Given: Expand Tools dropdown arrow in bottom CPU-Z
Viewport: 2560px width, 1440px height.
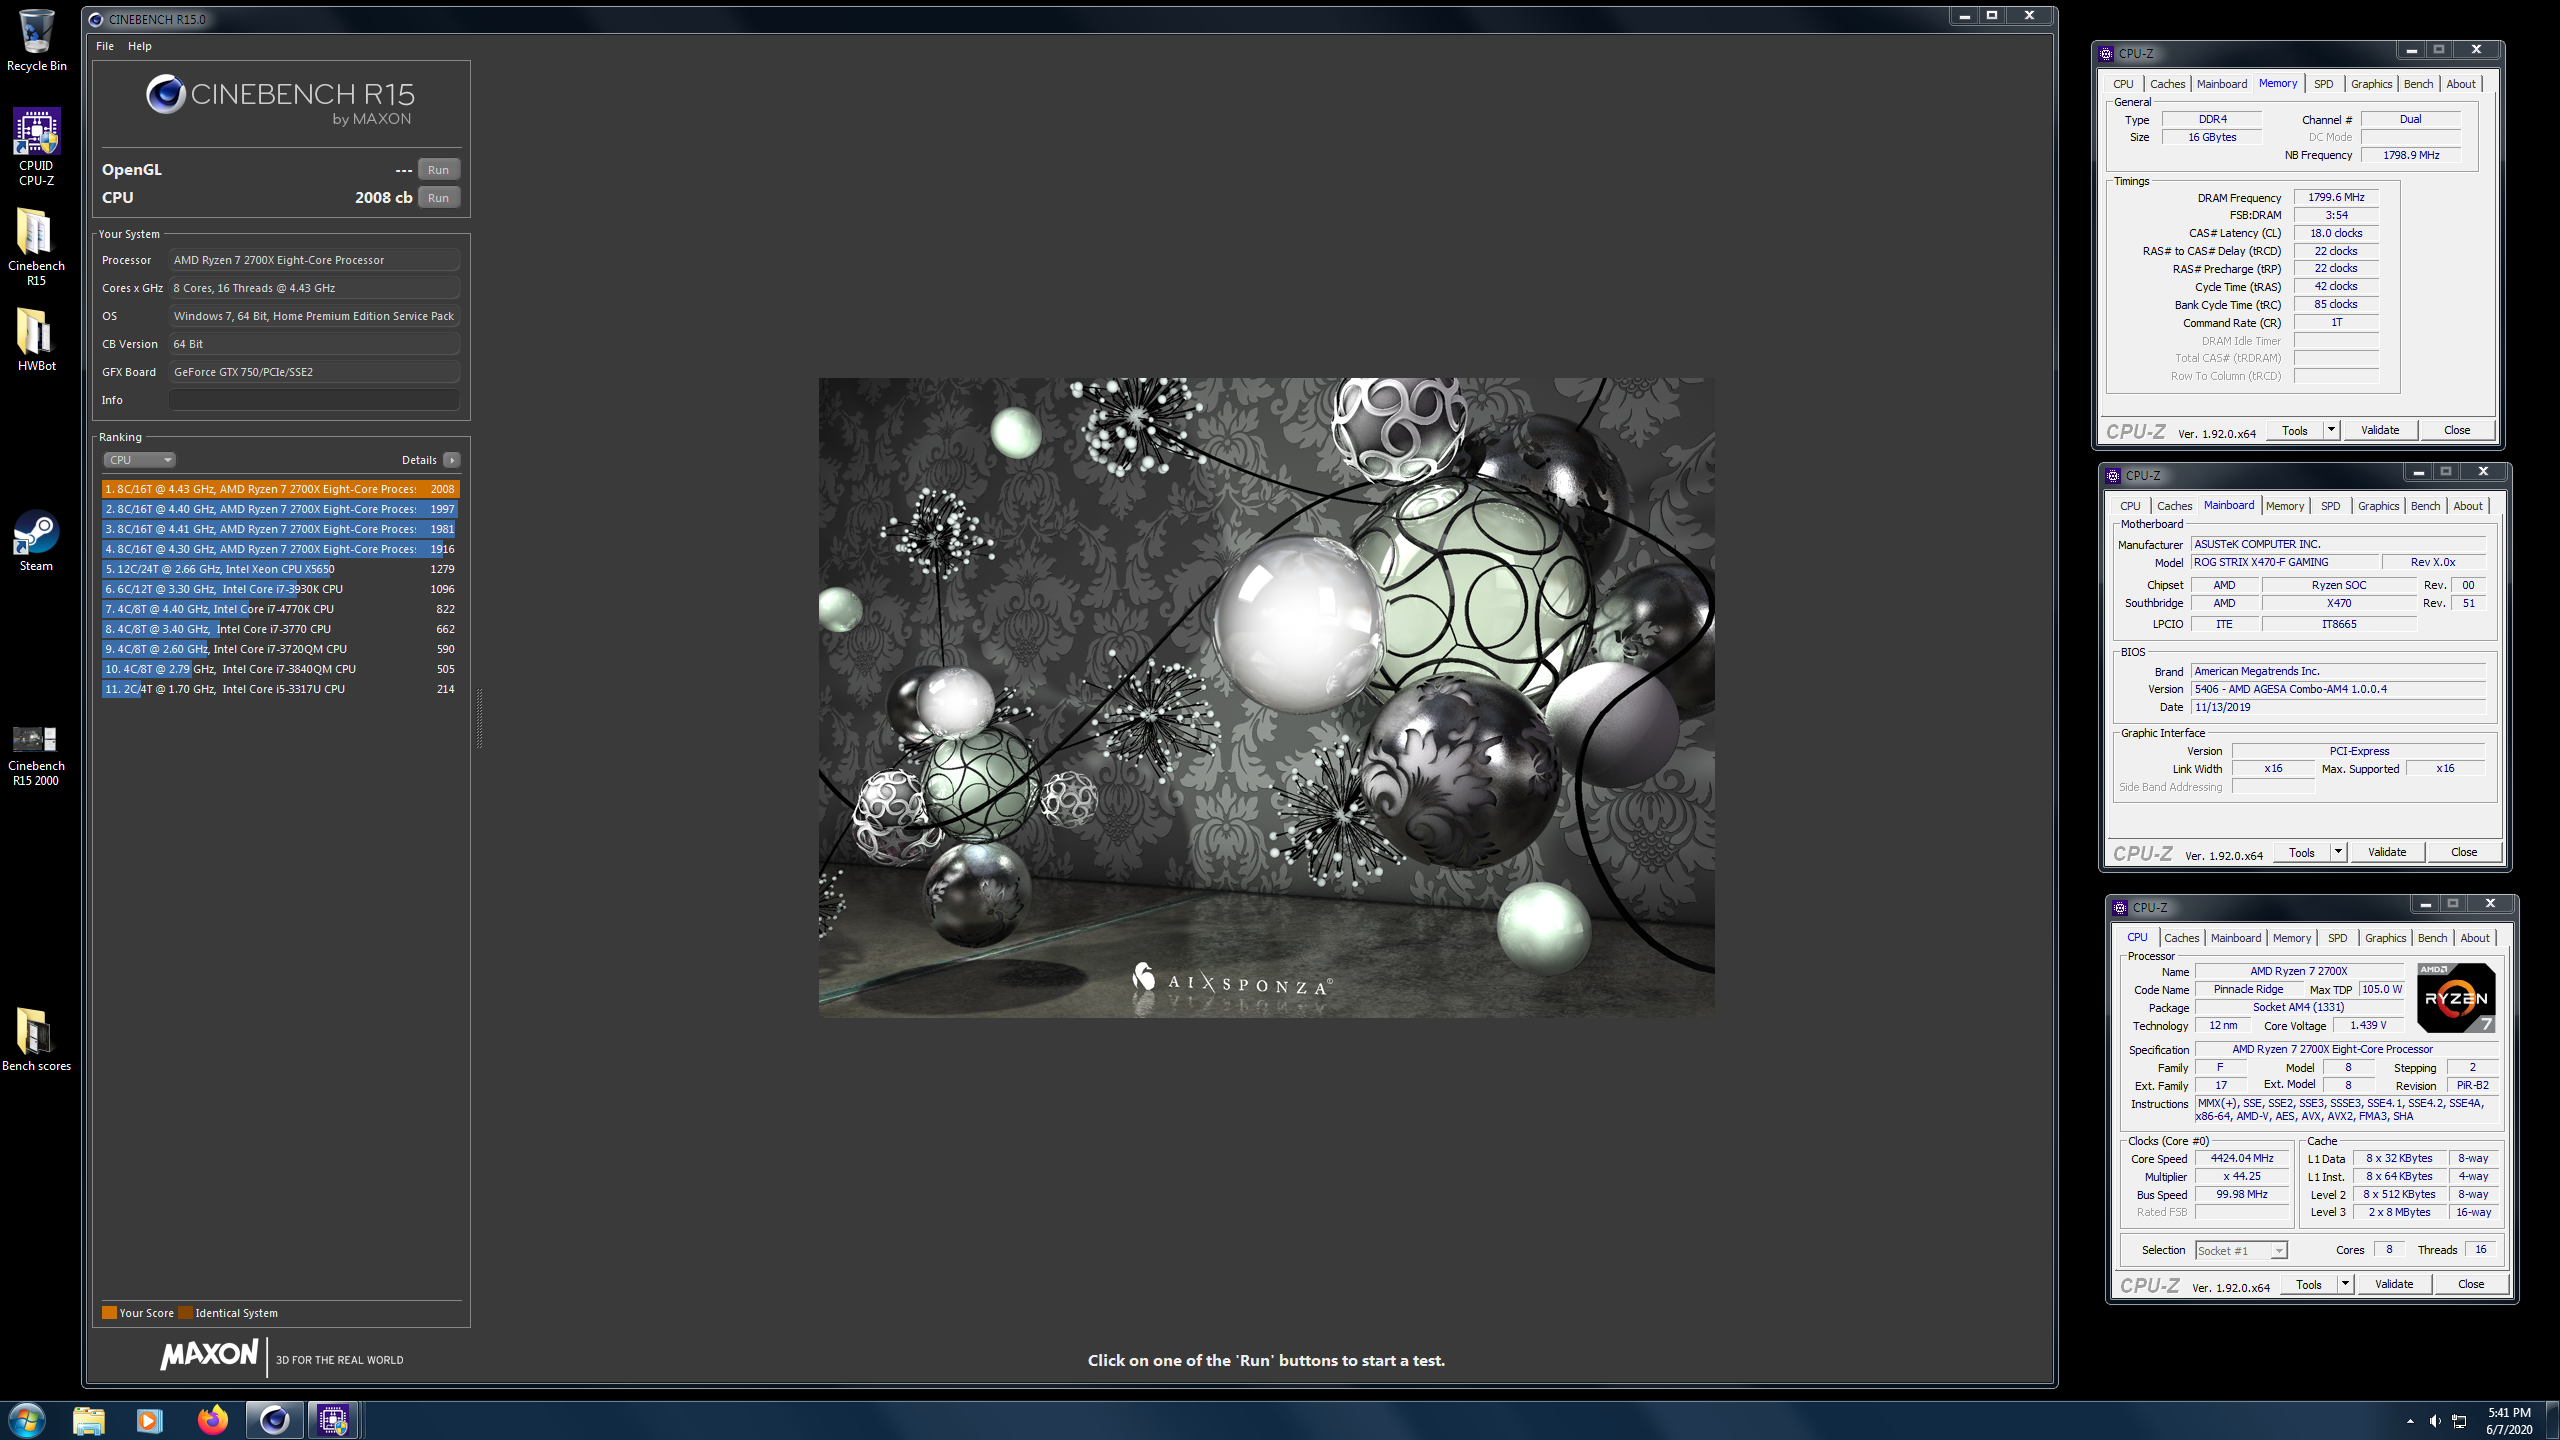Looking at the screenshot, I should 2345,1284.
